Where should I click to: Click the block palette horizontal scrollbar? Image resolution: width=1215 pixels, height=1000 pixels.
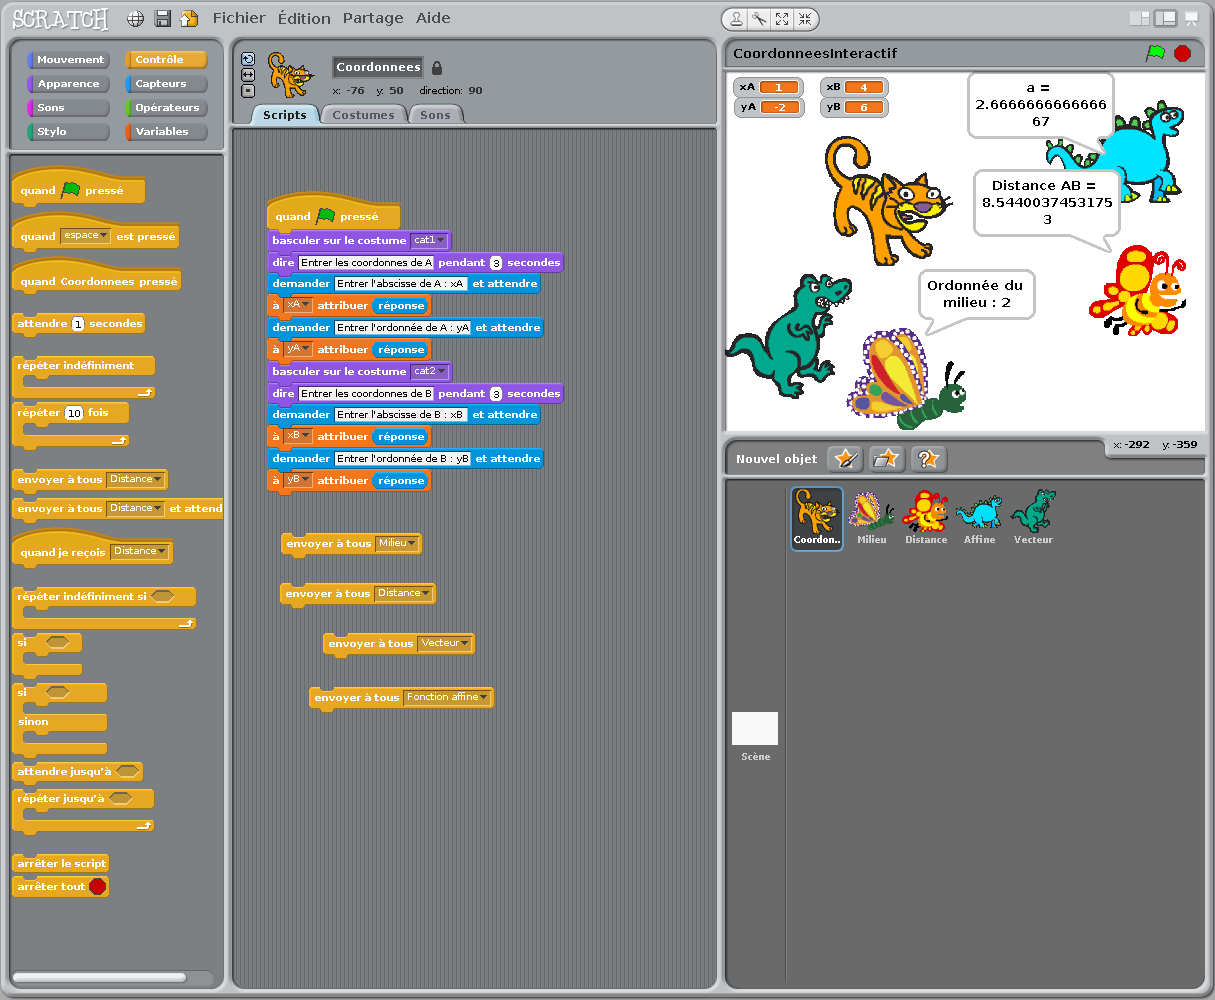[x=99, y=977]
